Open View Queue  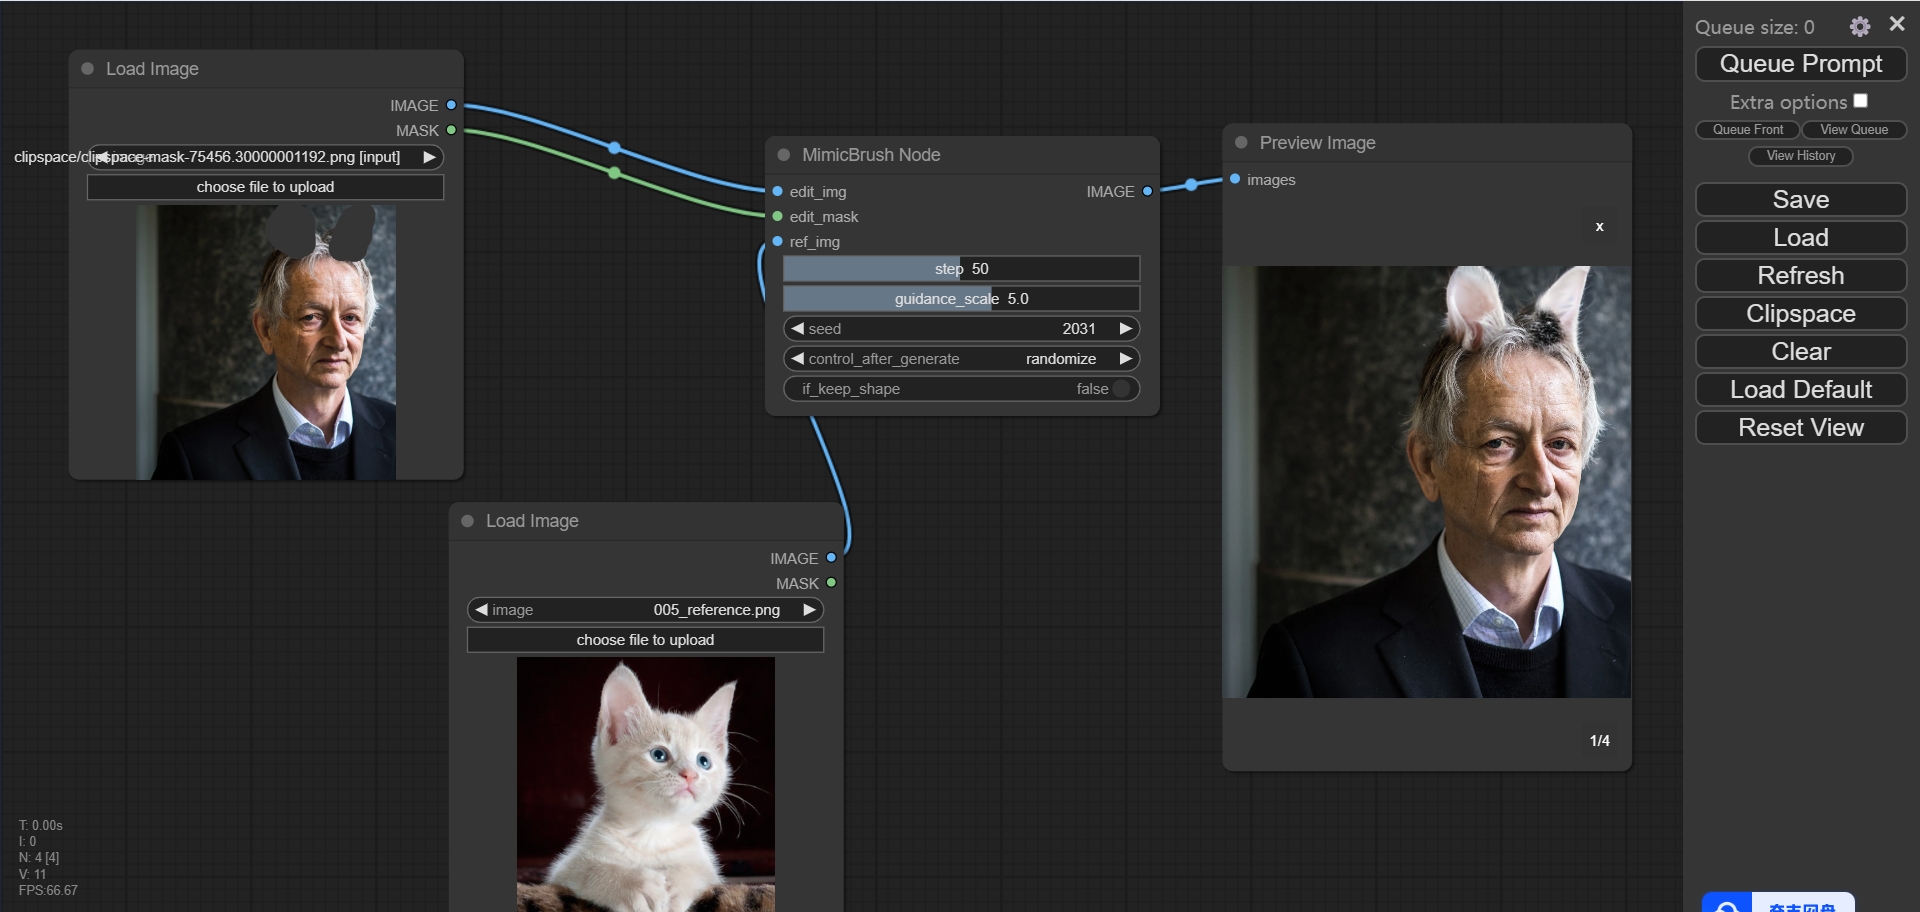(x=1854, y=130)
